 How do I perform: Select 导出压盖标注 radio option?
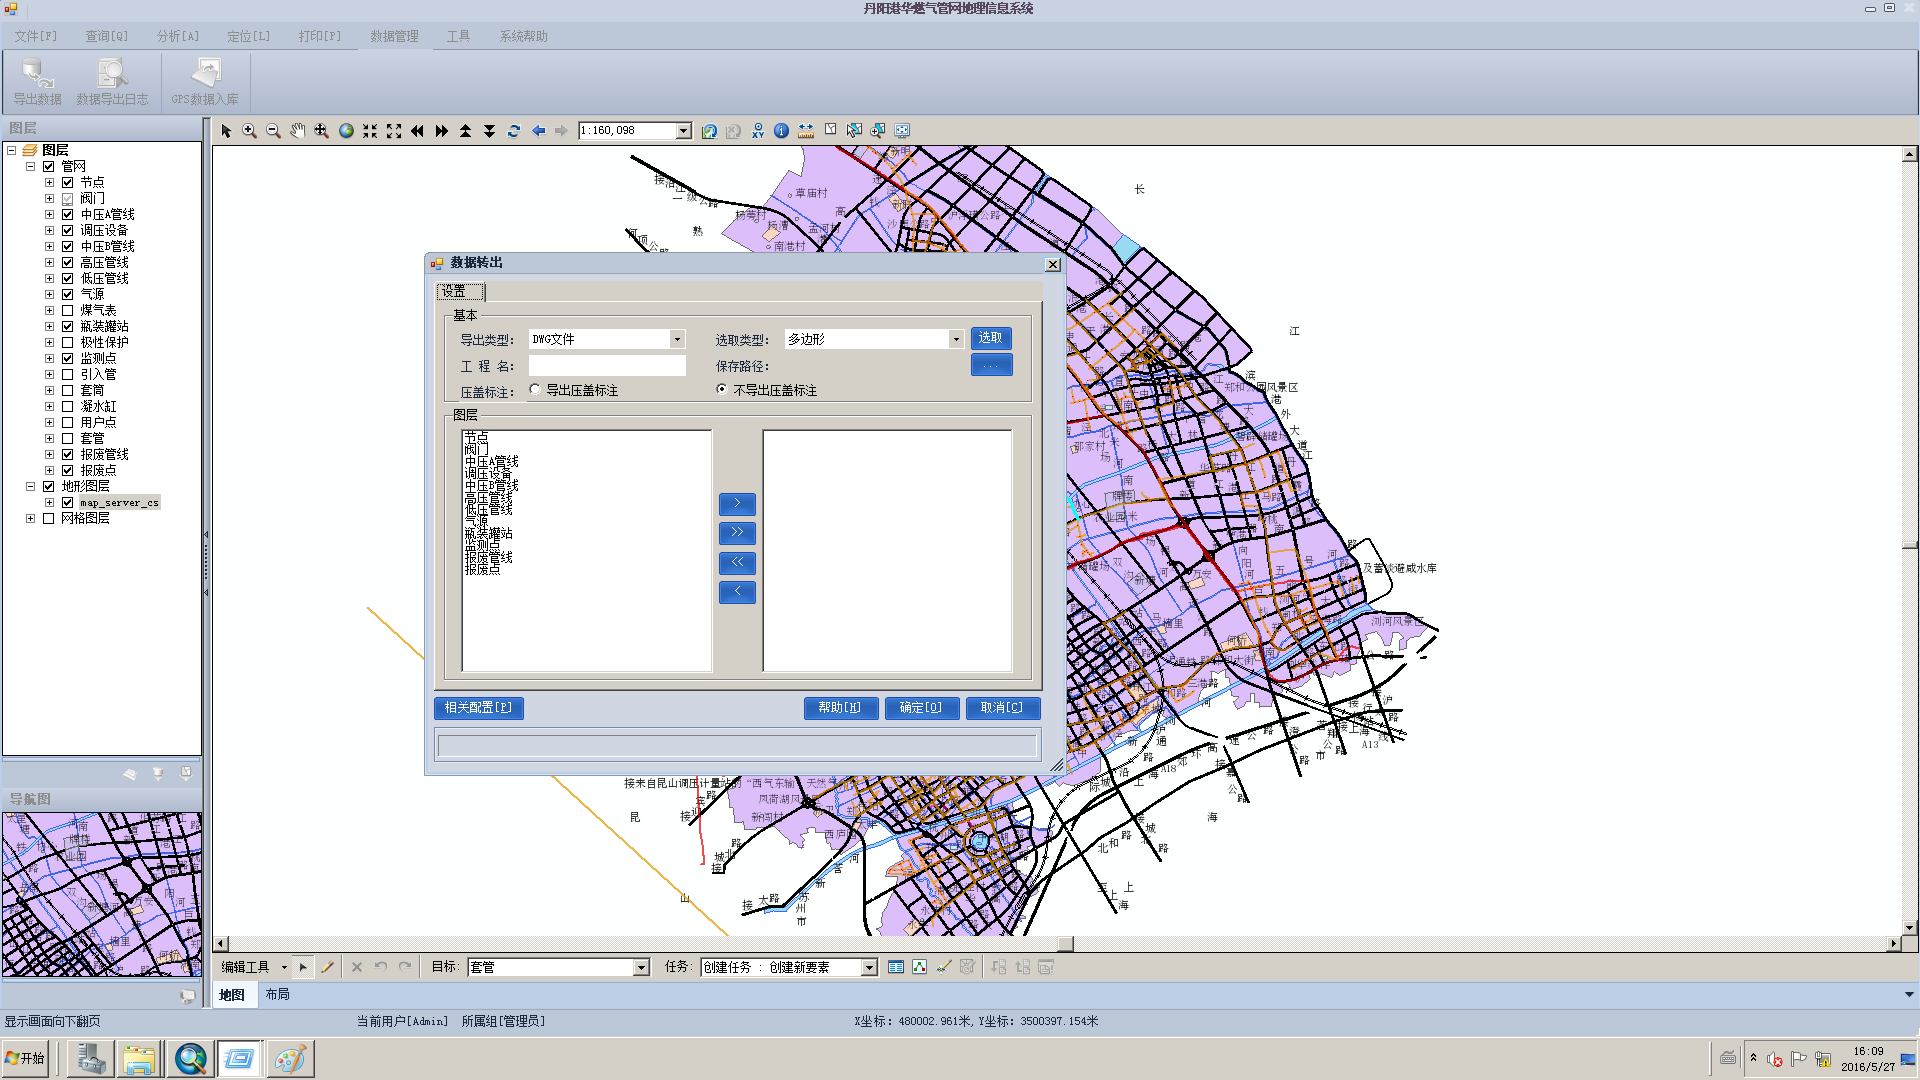535,390
